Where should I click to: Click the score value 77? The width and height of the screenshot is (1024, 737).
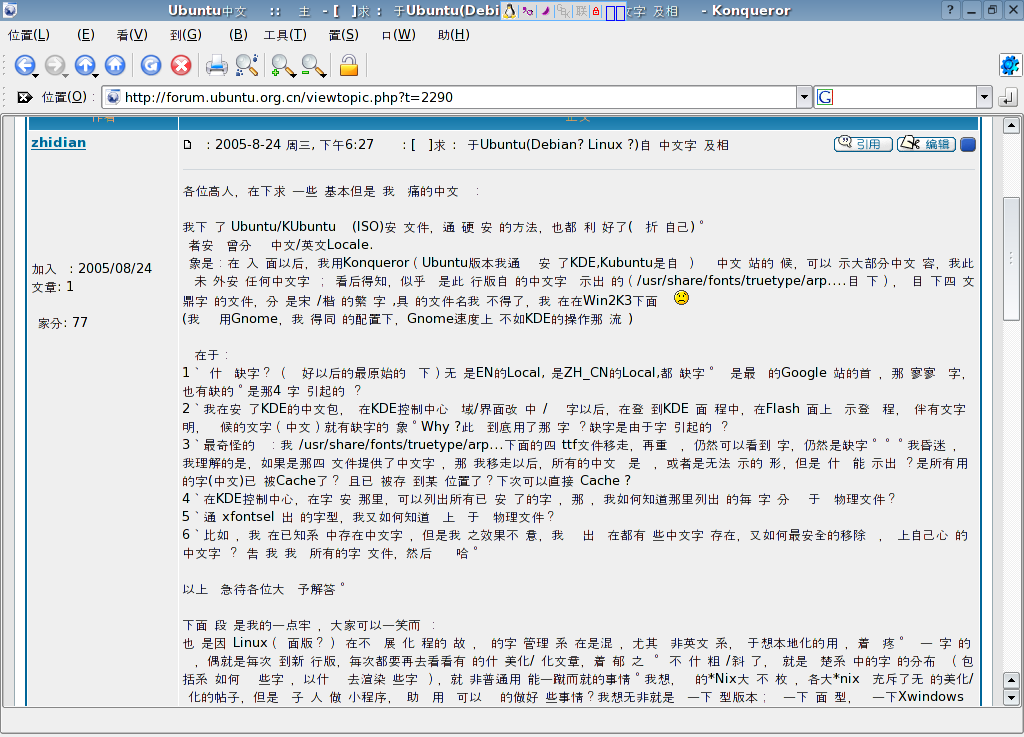(x=80, y=322)
